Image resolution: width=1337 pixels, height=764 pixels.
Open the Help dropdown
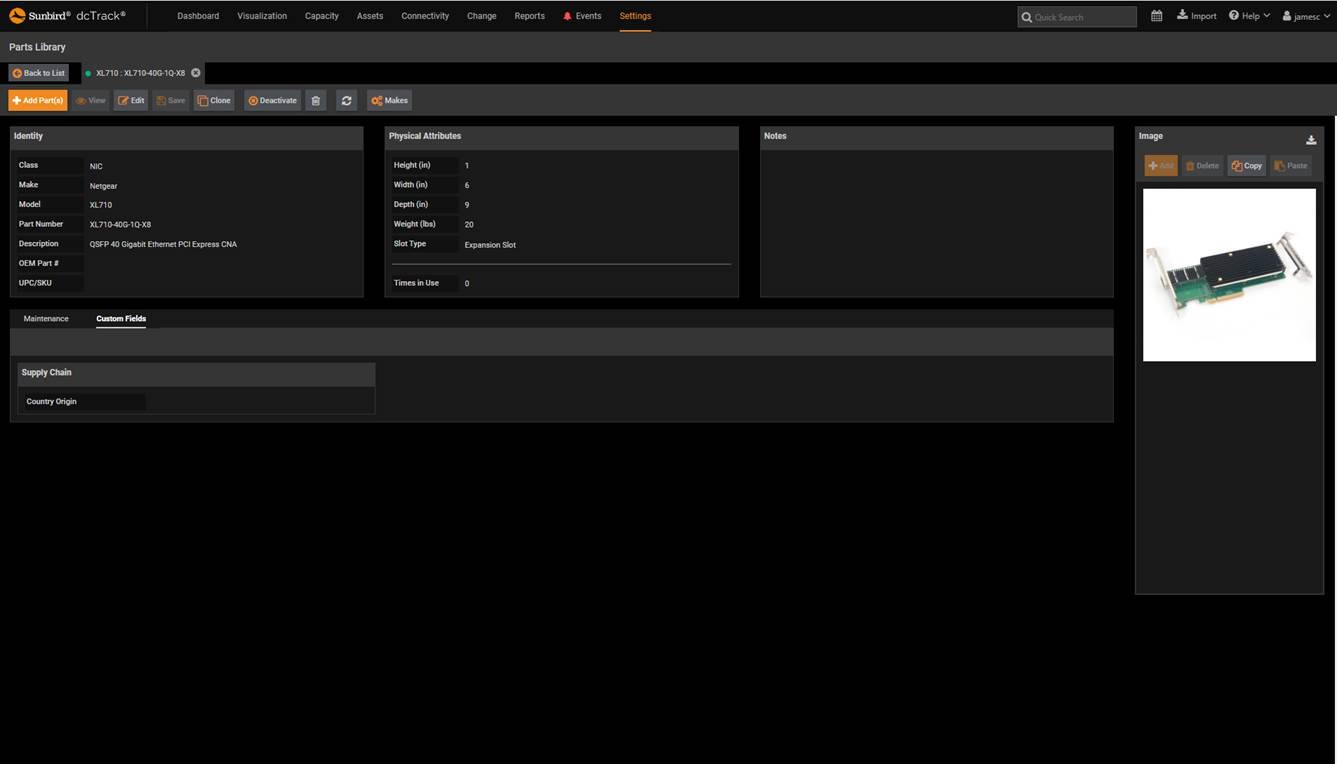click(x=1248, y=16)
